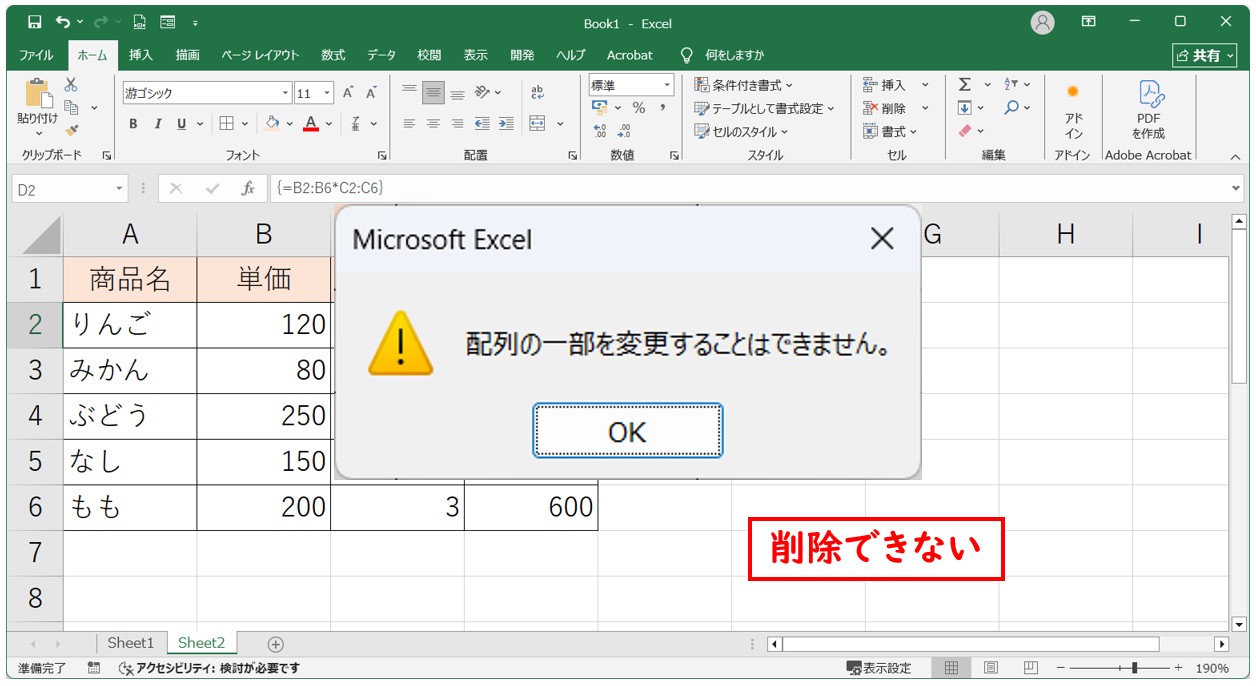Toggle Bold formatting

click(133, 124)
